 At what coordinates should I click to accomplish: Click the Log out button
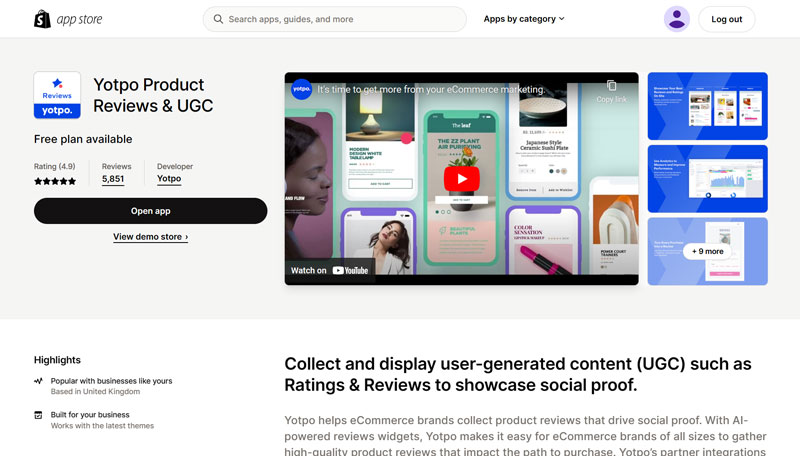pos(727,19)
